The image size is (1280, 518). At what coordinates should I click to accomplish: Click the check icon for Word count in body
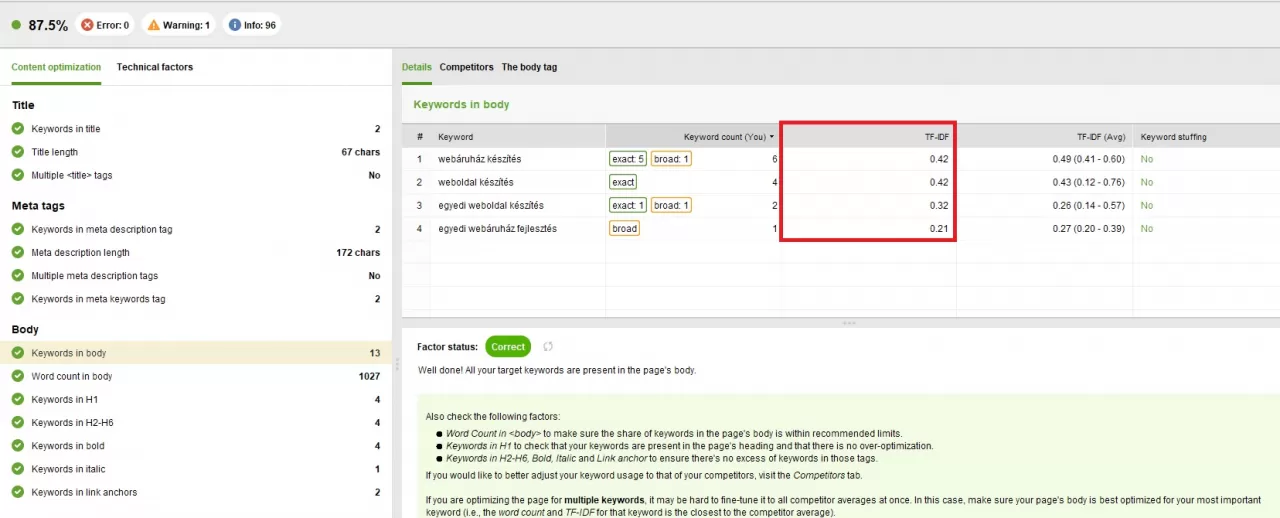[18, 376]
